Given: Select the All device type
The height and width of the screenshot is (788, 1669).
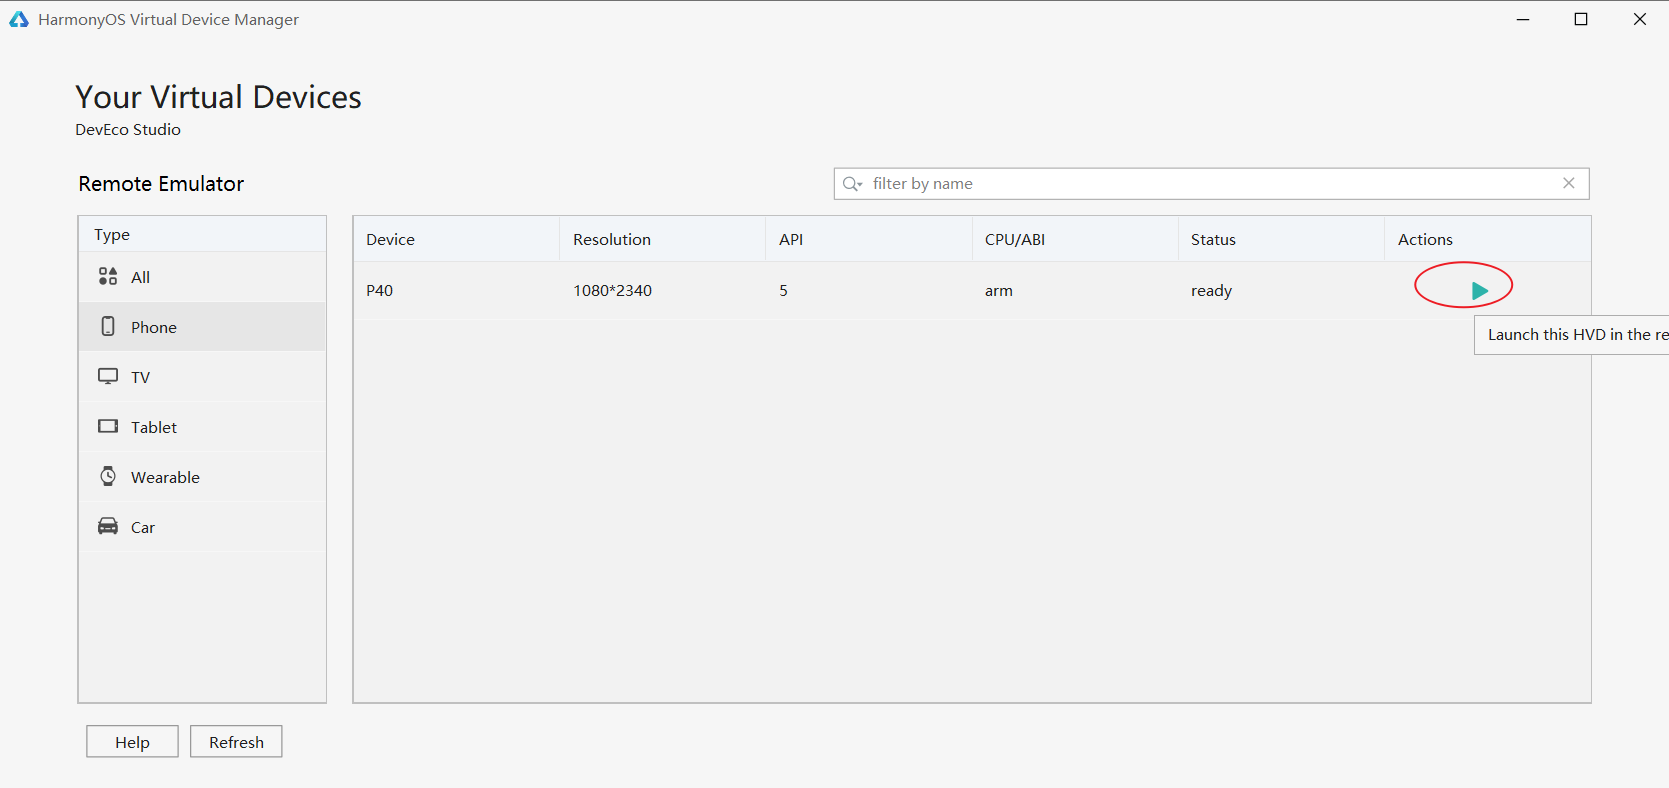Looking at the screenshot, I should 202,277.
